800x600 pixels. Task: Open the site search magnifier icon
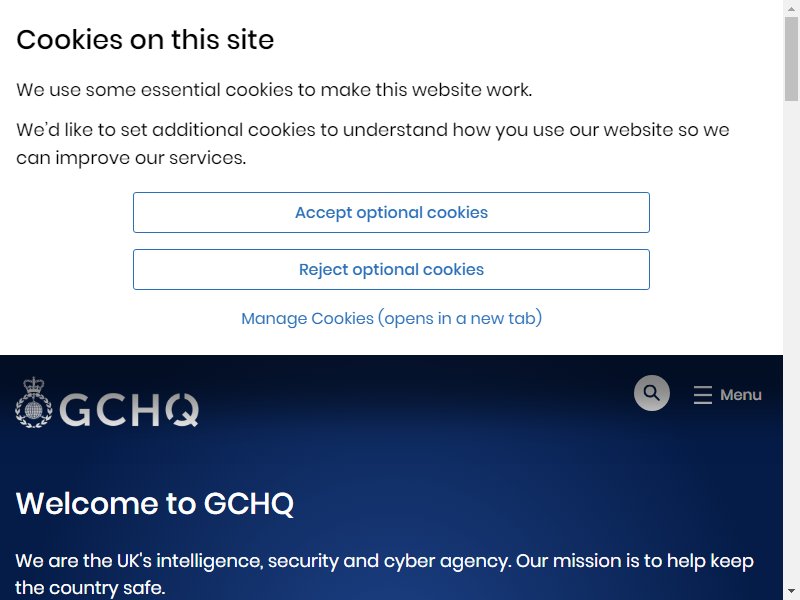[x=652, y=393]
